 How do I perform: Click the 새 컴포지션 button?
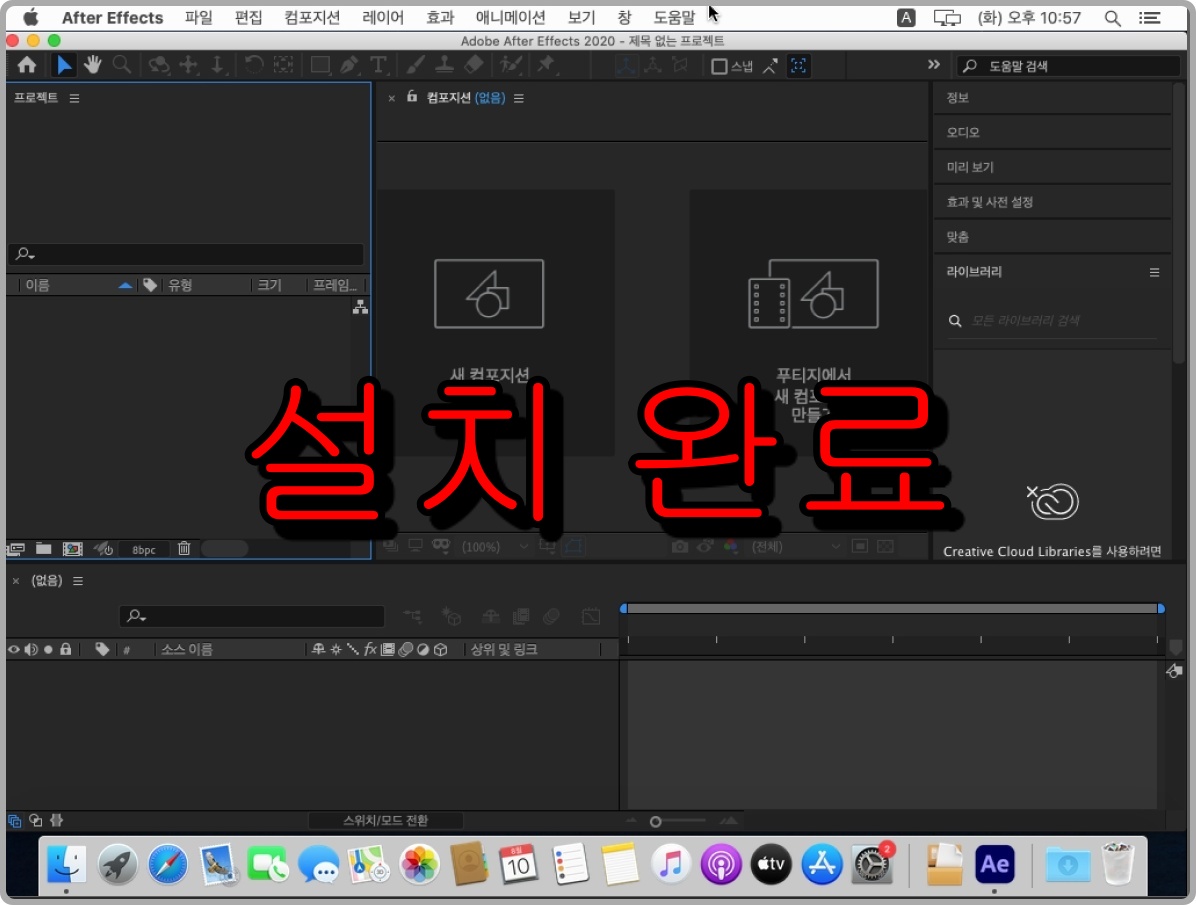490,293
